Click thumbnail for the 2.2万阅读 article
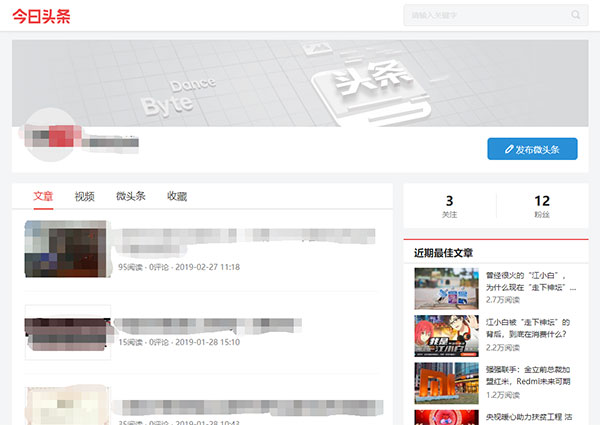This screenshot has width=600, height=425. coord(445,335)
